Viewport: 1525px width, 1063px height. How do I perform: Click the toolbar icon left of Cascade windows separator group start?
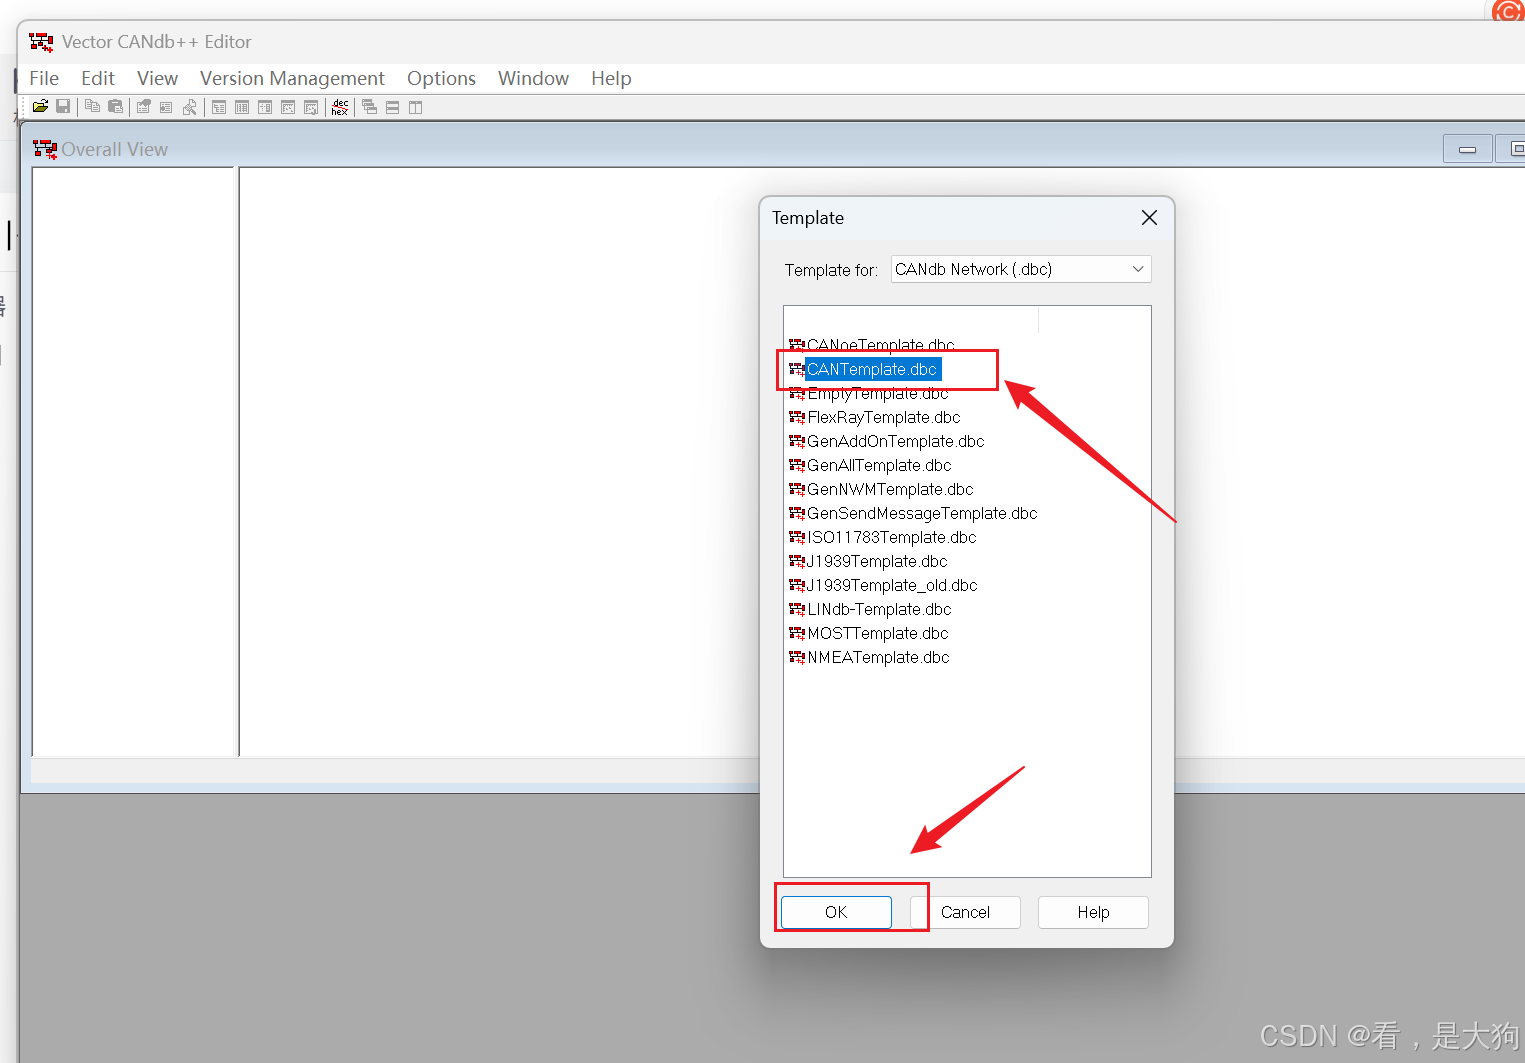point(340,107)
